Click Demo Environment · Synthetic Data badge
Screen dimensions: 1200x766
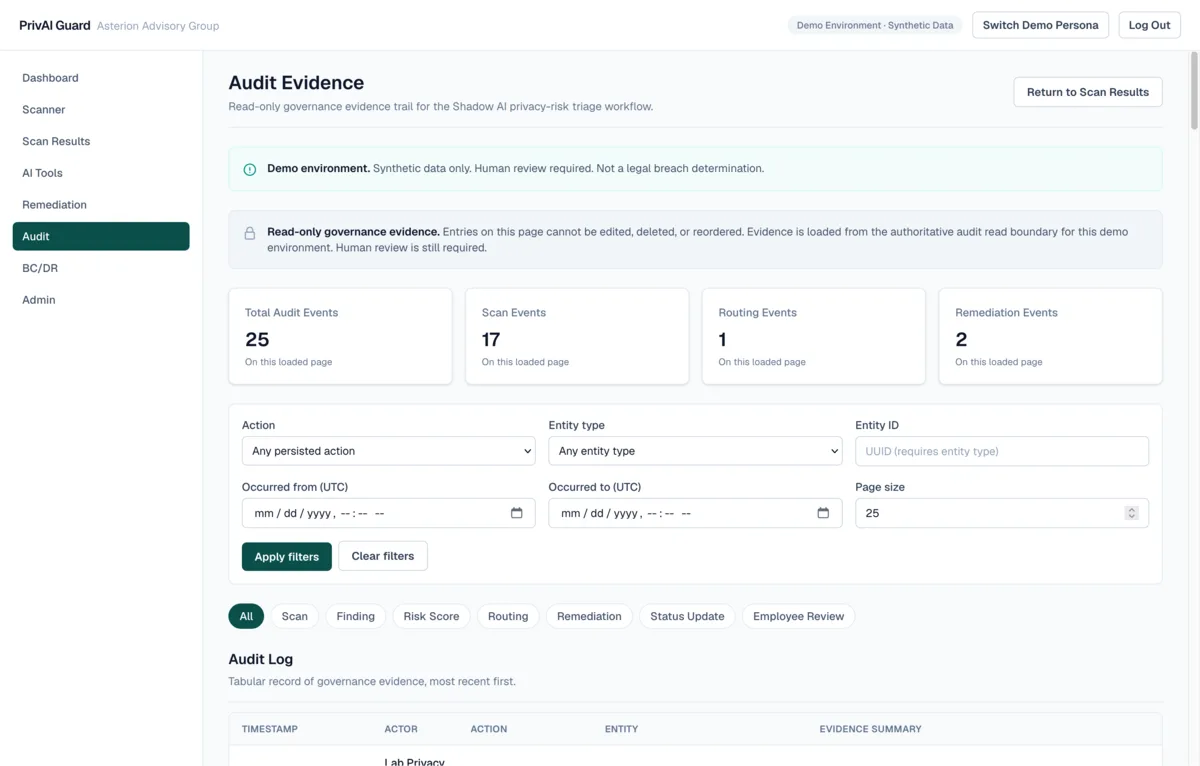(875, 25)
